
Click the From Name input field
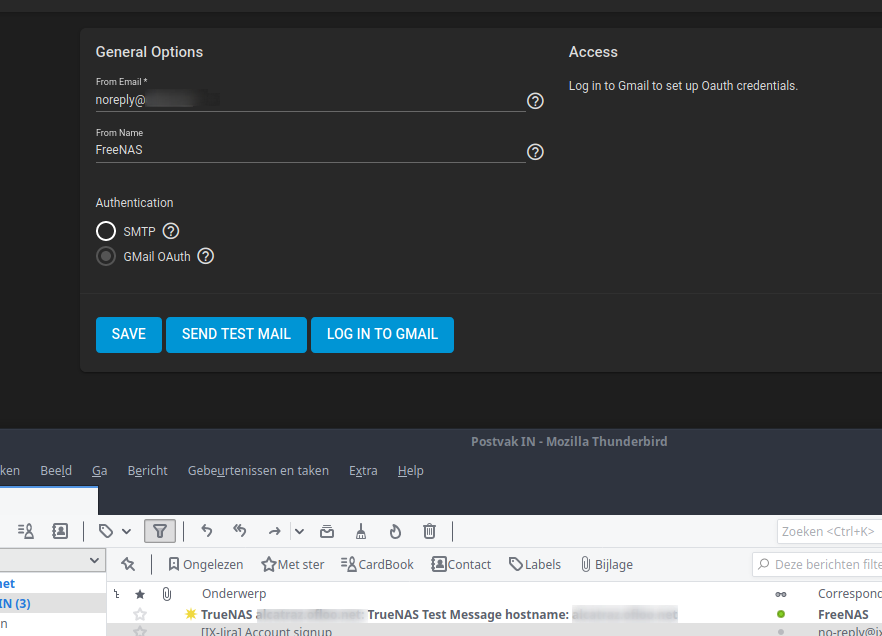pyautogui.click(x=310, y=150)
